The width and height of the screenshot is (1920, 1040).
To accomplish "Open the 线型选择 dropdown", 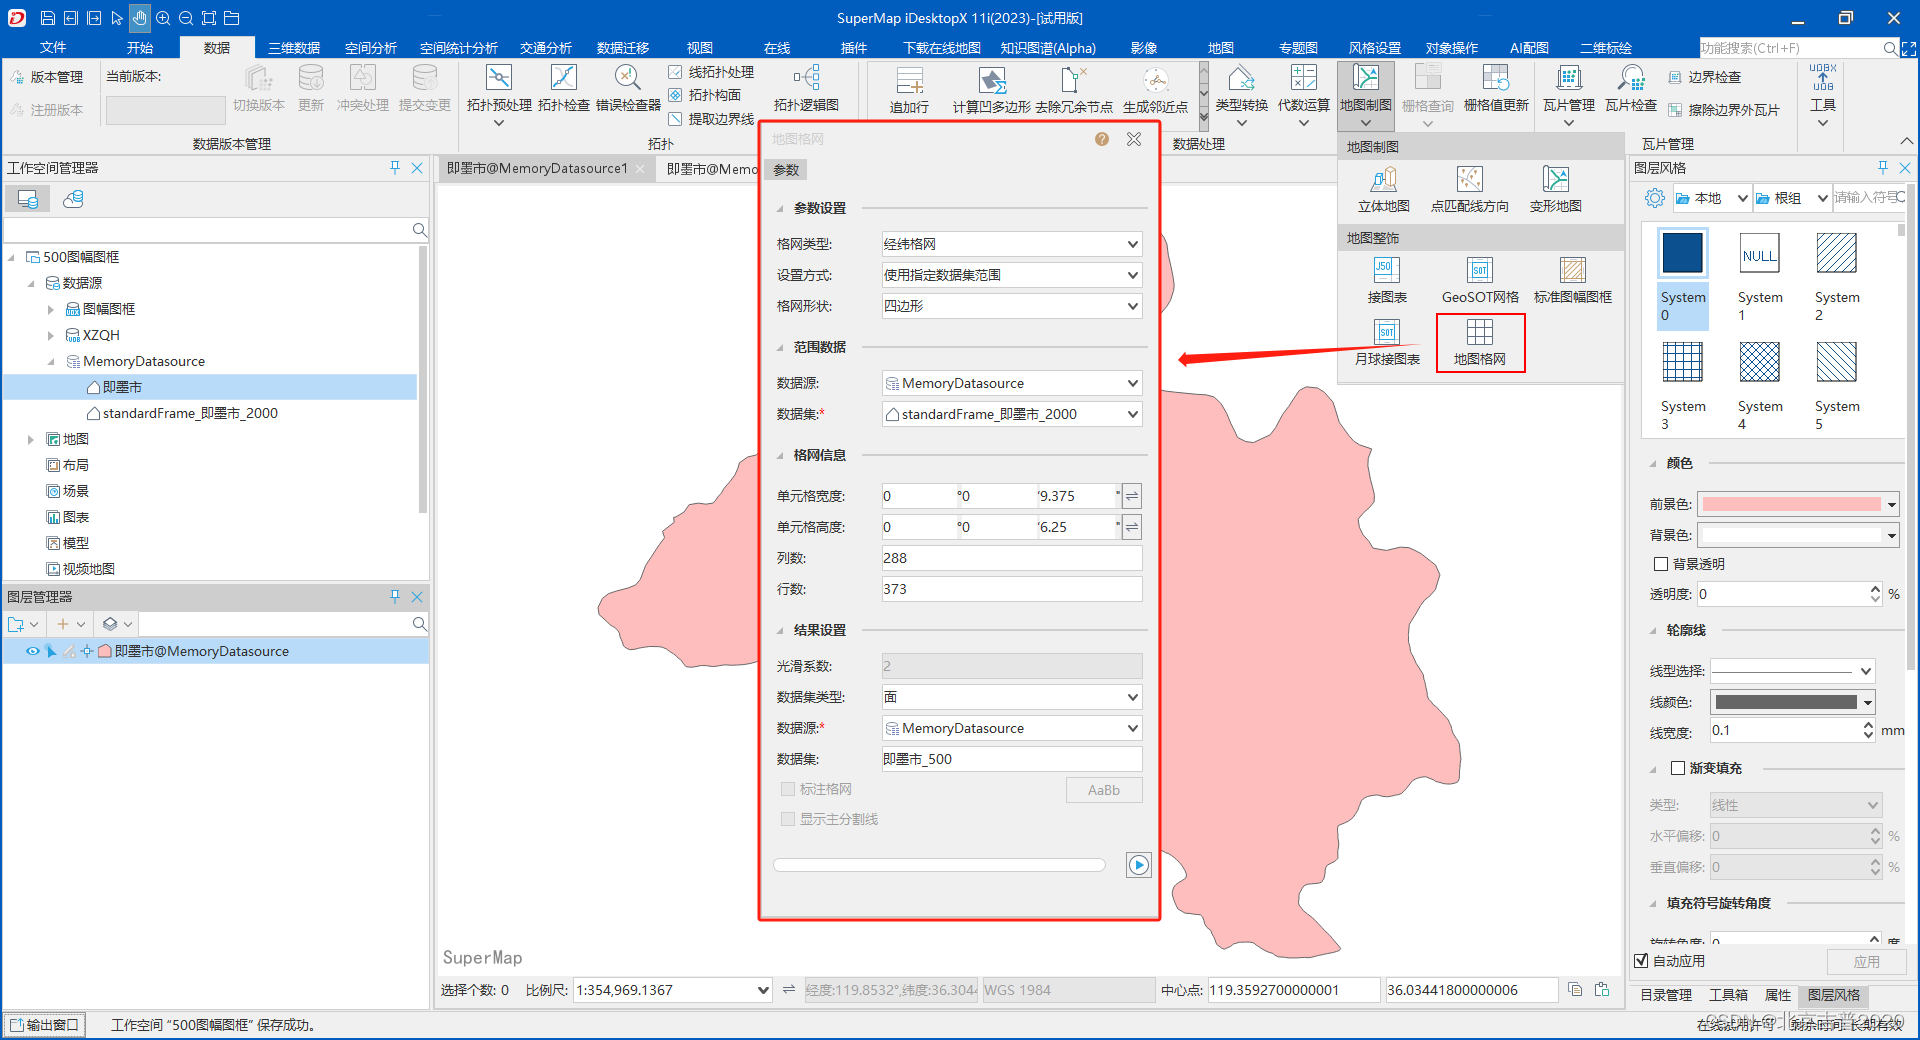I will pyautogui.click(x=1792, y=671).
